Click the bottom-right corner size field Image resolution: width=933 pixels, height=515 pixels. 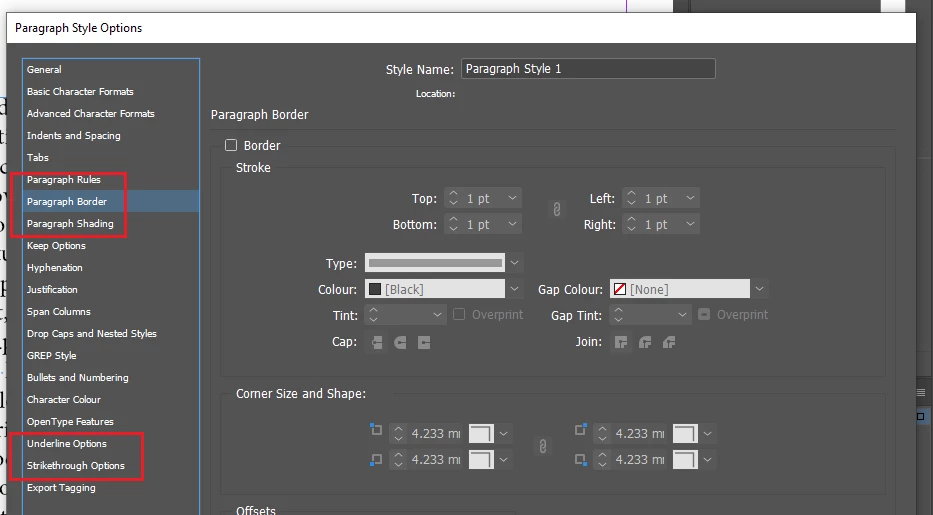pyautogui.click(x=640, y=460)
